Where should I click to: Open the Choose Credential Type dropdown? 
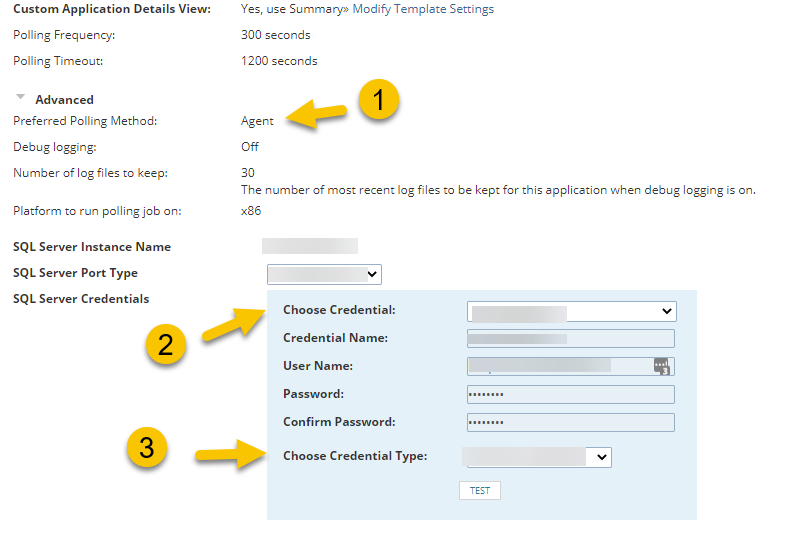pos(537,457)
